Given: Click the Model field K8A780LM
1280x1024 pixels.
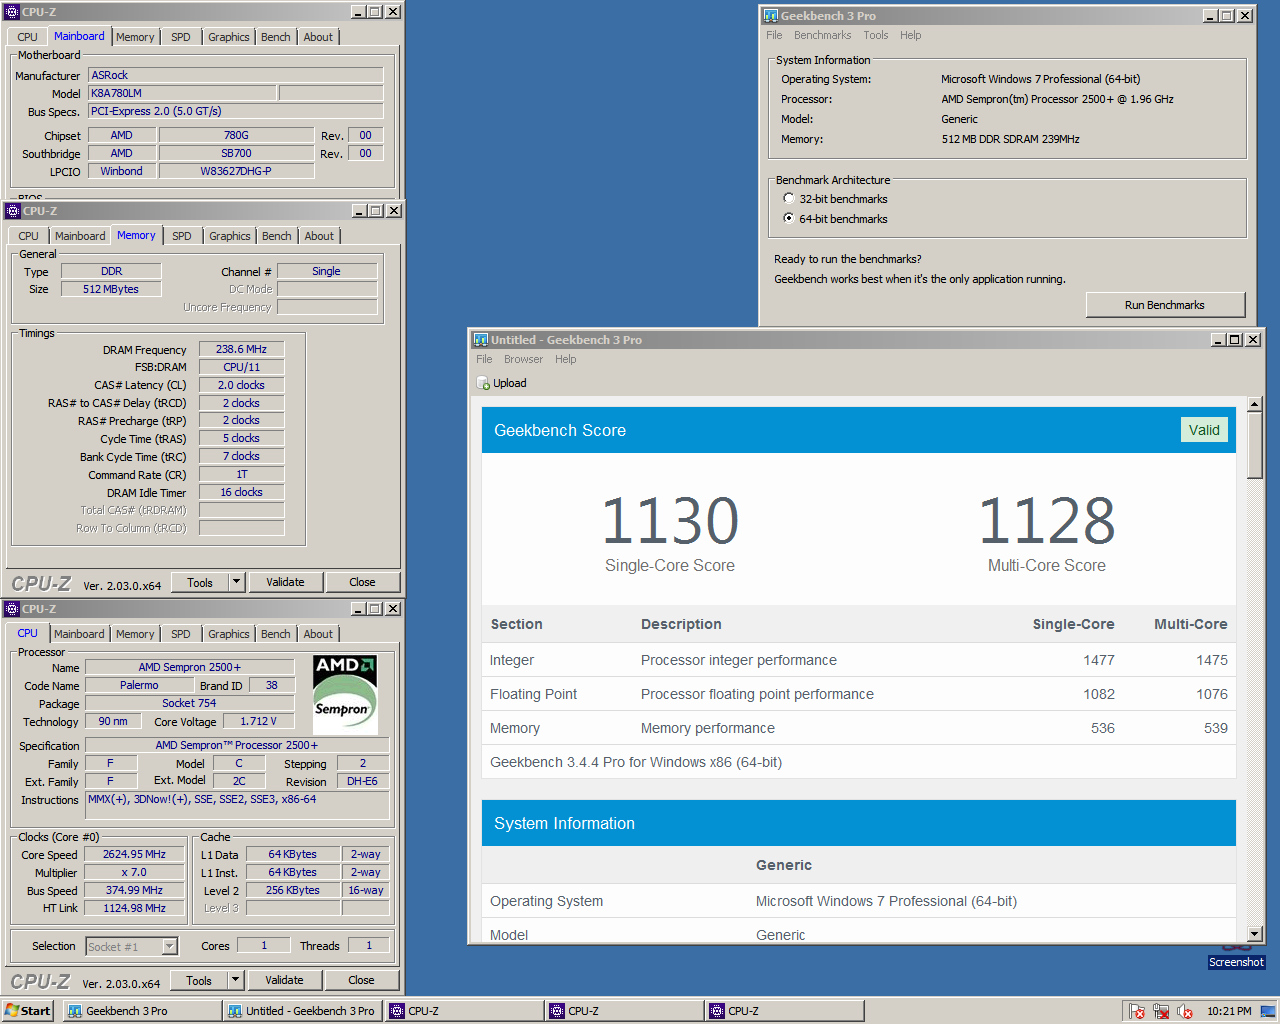Looking at the screenshot, I should click(182, 93).
